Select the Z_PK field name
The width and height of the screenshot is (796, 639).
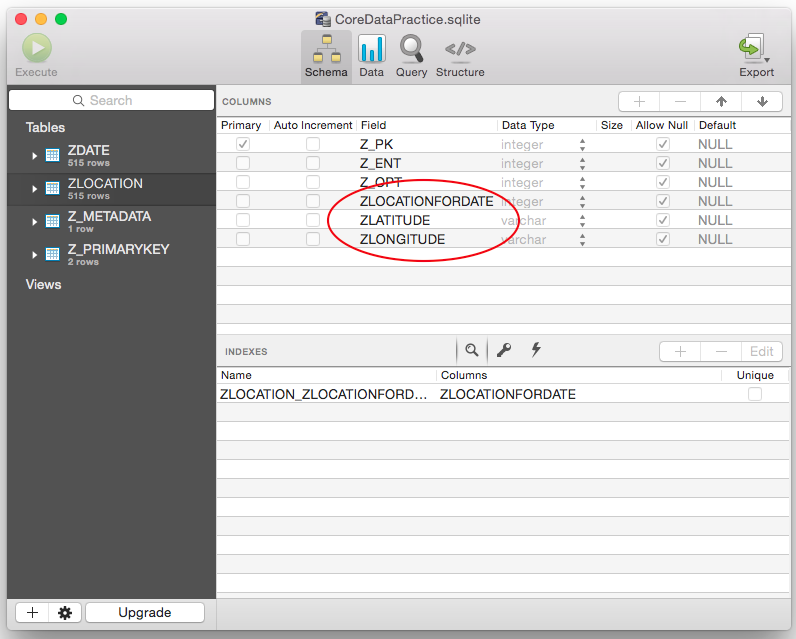pyautogui.click(x=376, y=145)
